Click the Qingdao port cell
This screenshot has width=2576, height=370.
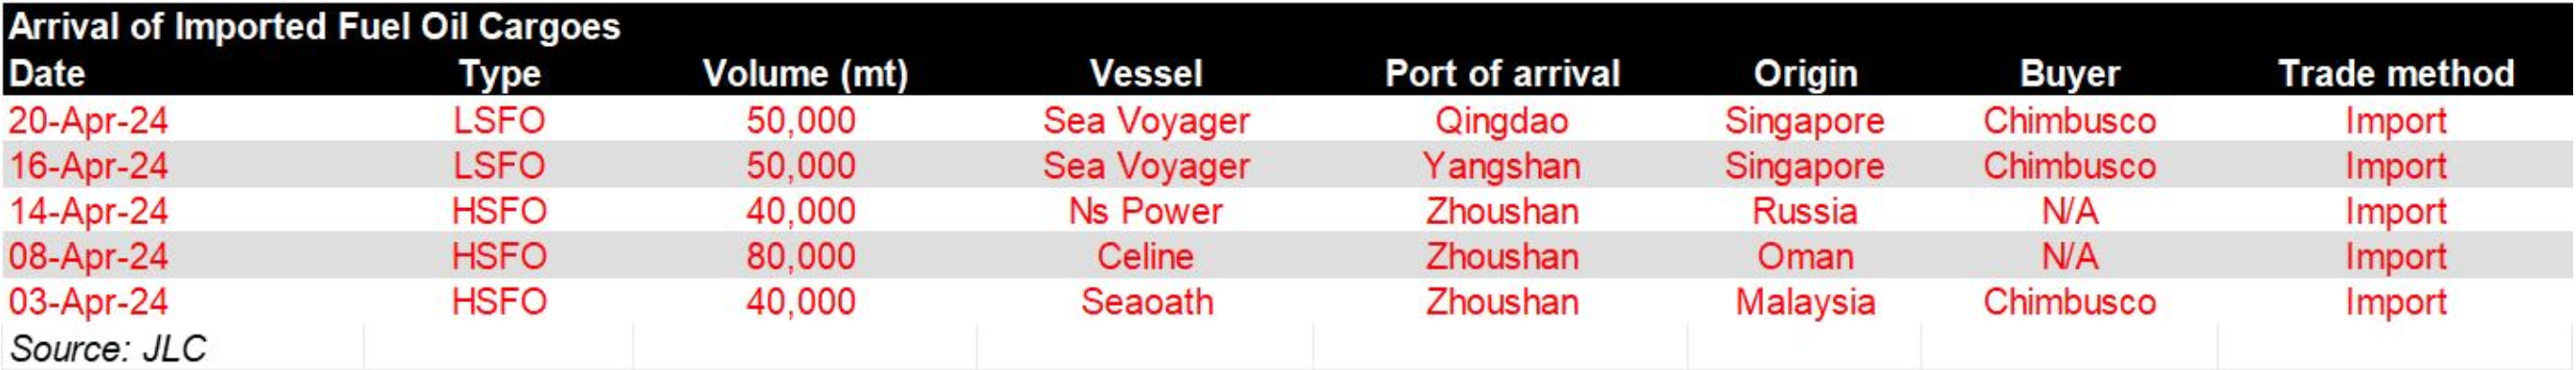(x=1502, y=121)
